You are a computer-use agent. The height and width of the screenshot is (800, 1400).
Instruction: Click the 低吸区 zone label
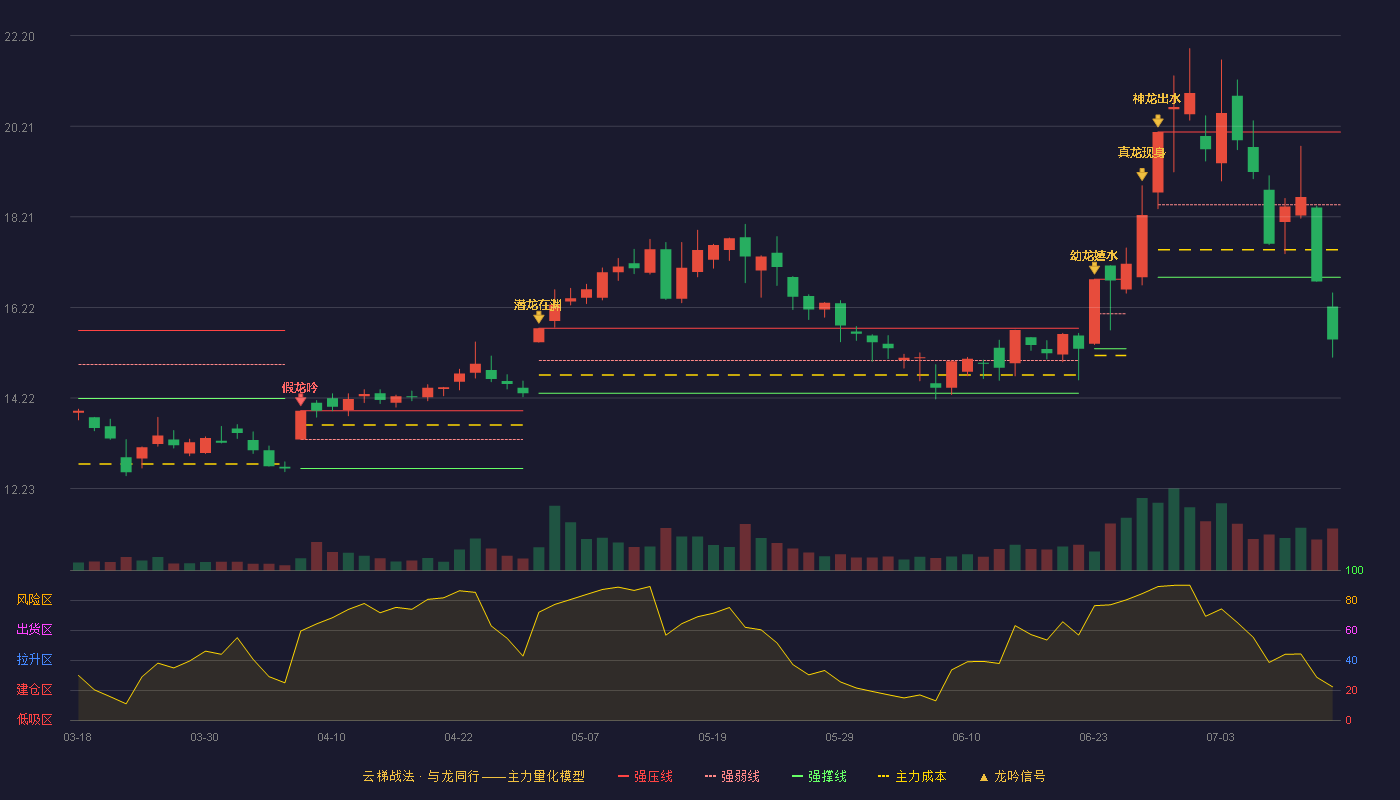[x=35, y=719]
